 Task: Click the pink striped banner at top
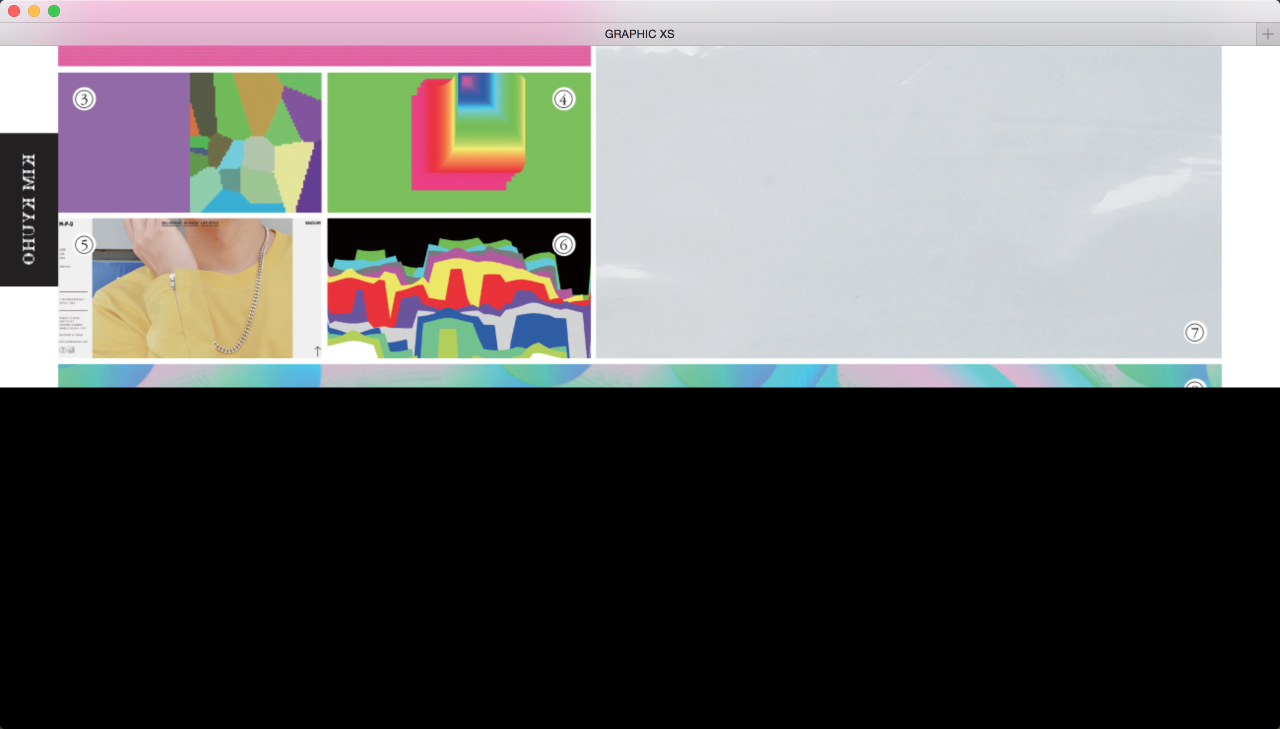tap(324, 56)
